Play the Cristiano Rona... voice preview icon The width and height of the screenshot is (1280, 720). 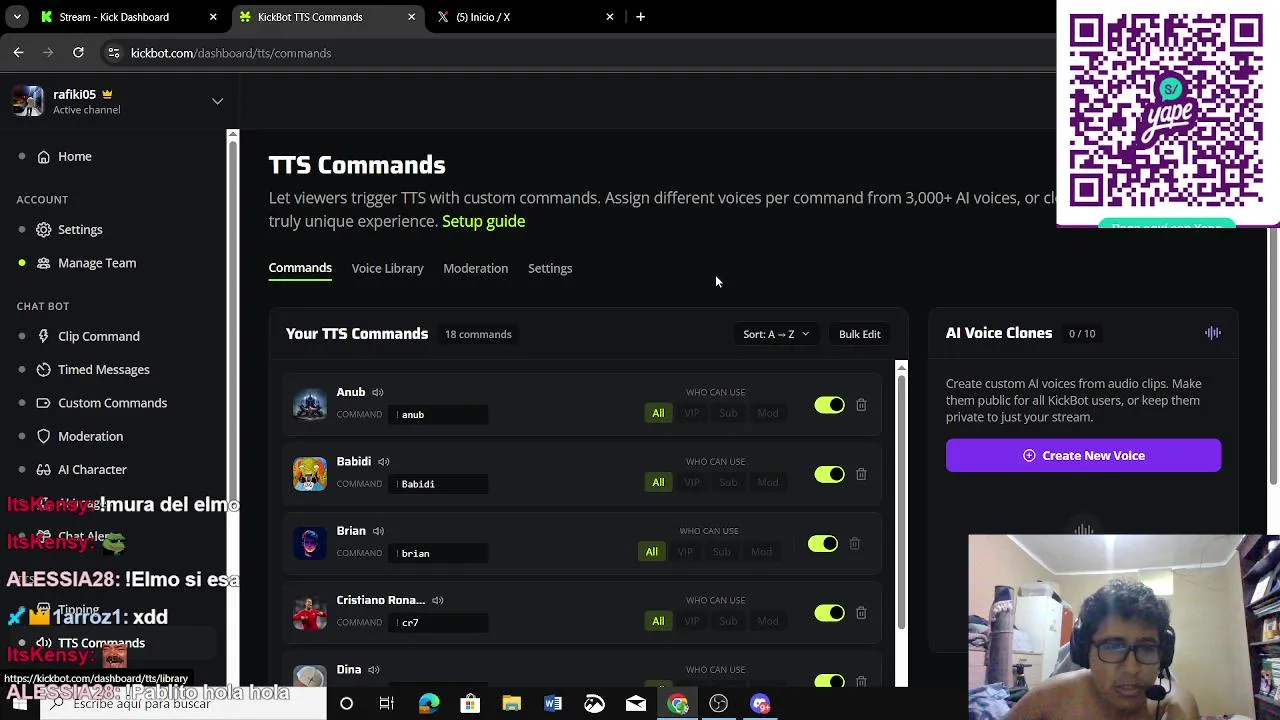point(437,601)
